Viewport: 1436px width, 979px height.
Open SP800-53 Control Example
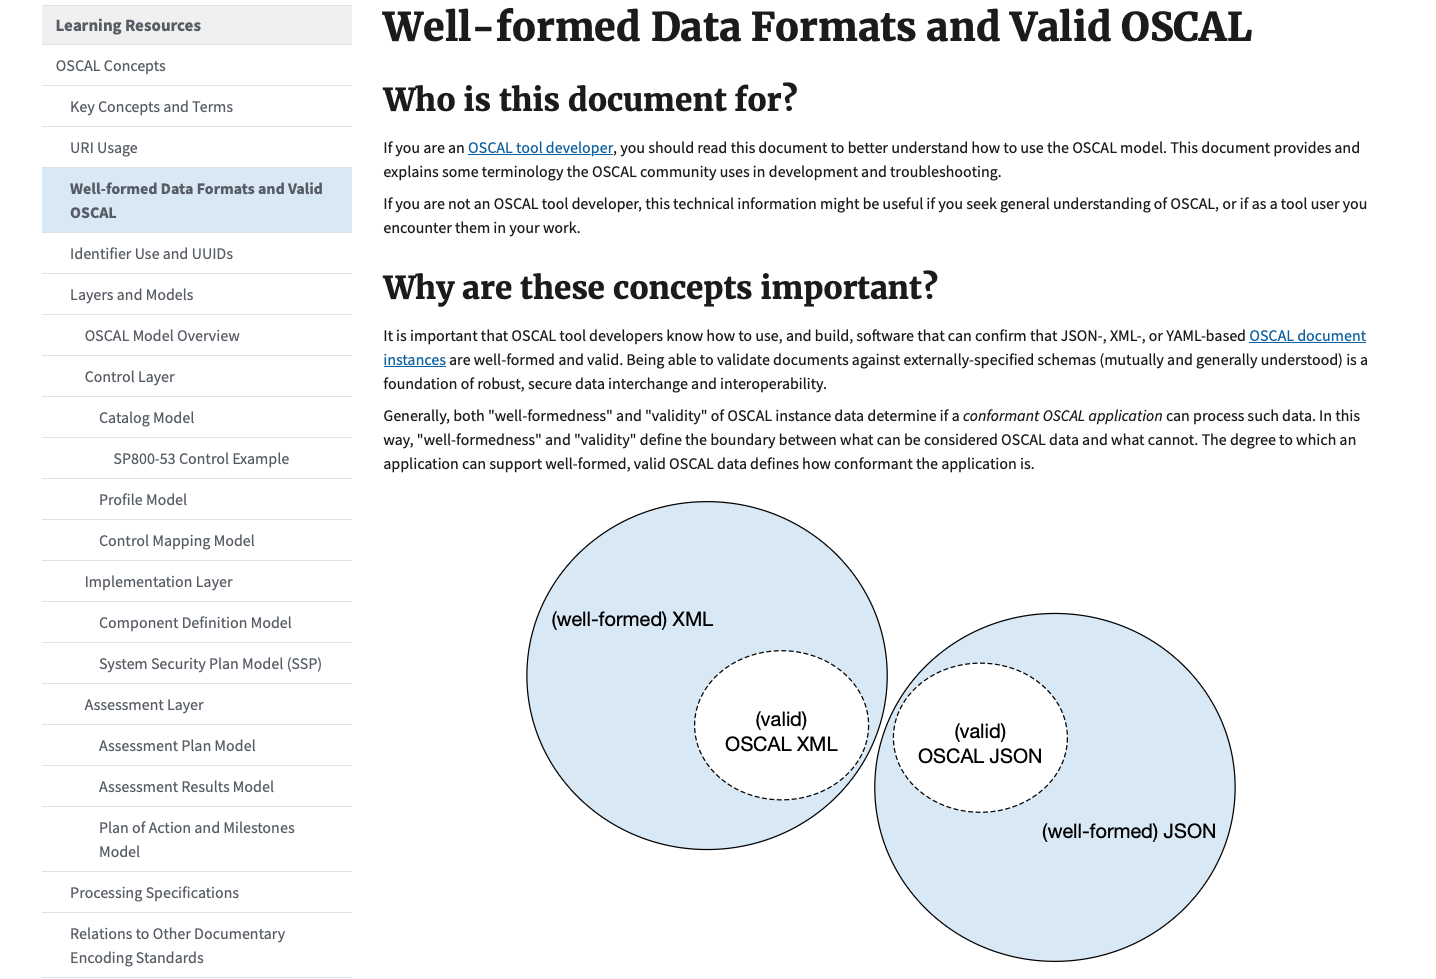pyautogui.click(x=201, y=459)
